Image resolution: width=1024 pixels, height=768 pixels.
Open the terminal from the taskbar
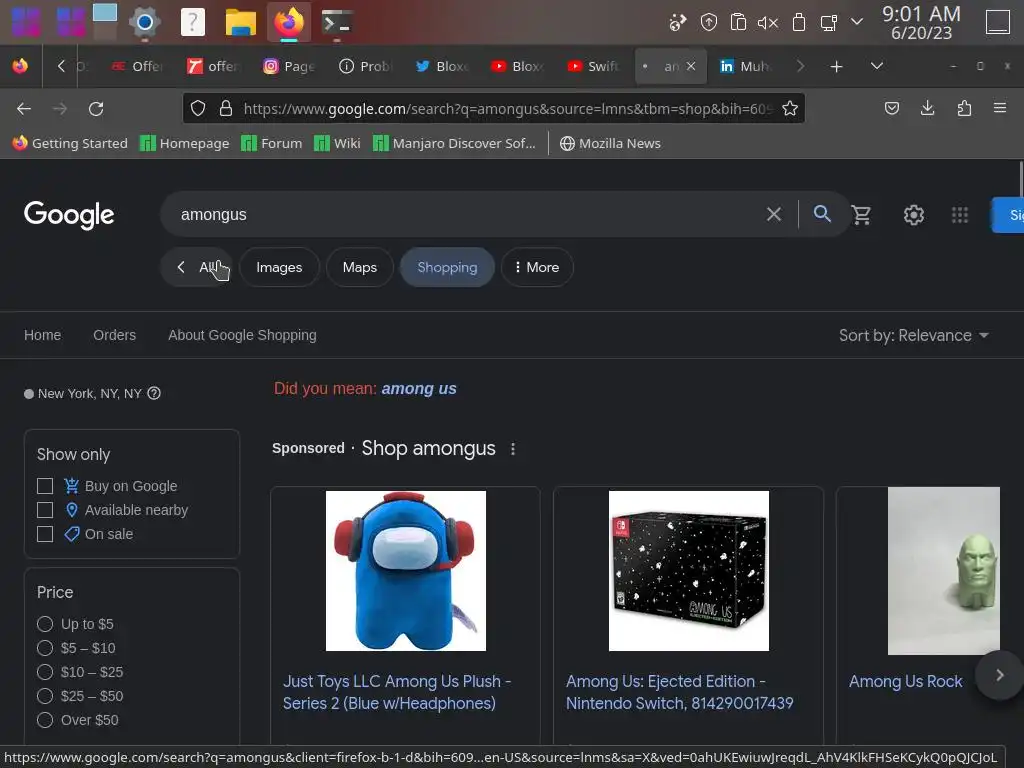(x=337, y=22)
